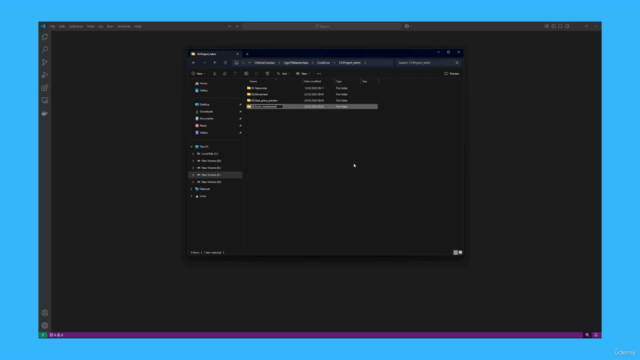Select the 03.Next_piece_preview folder row
The width and height of the screenshot is (640, 360).
point(312,100)
